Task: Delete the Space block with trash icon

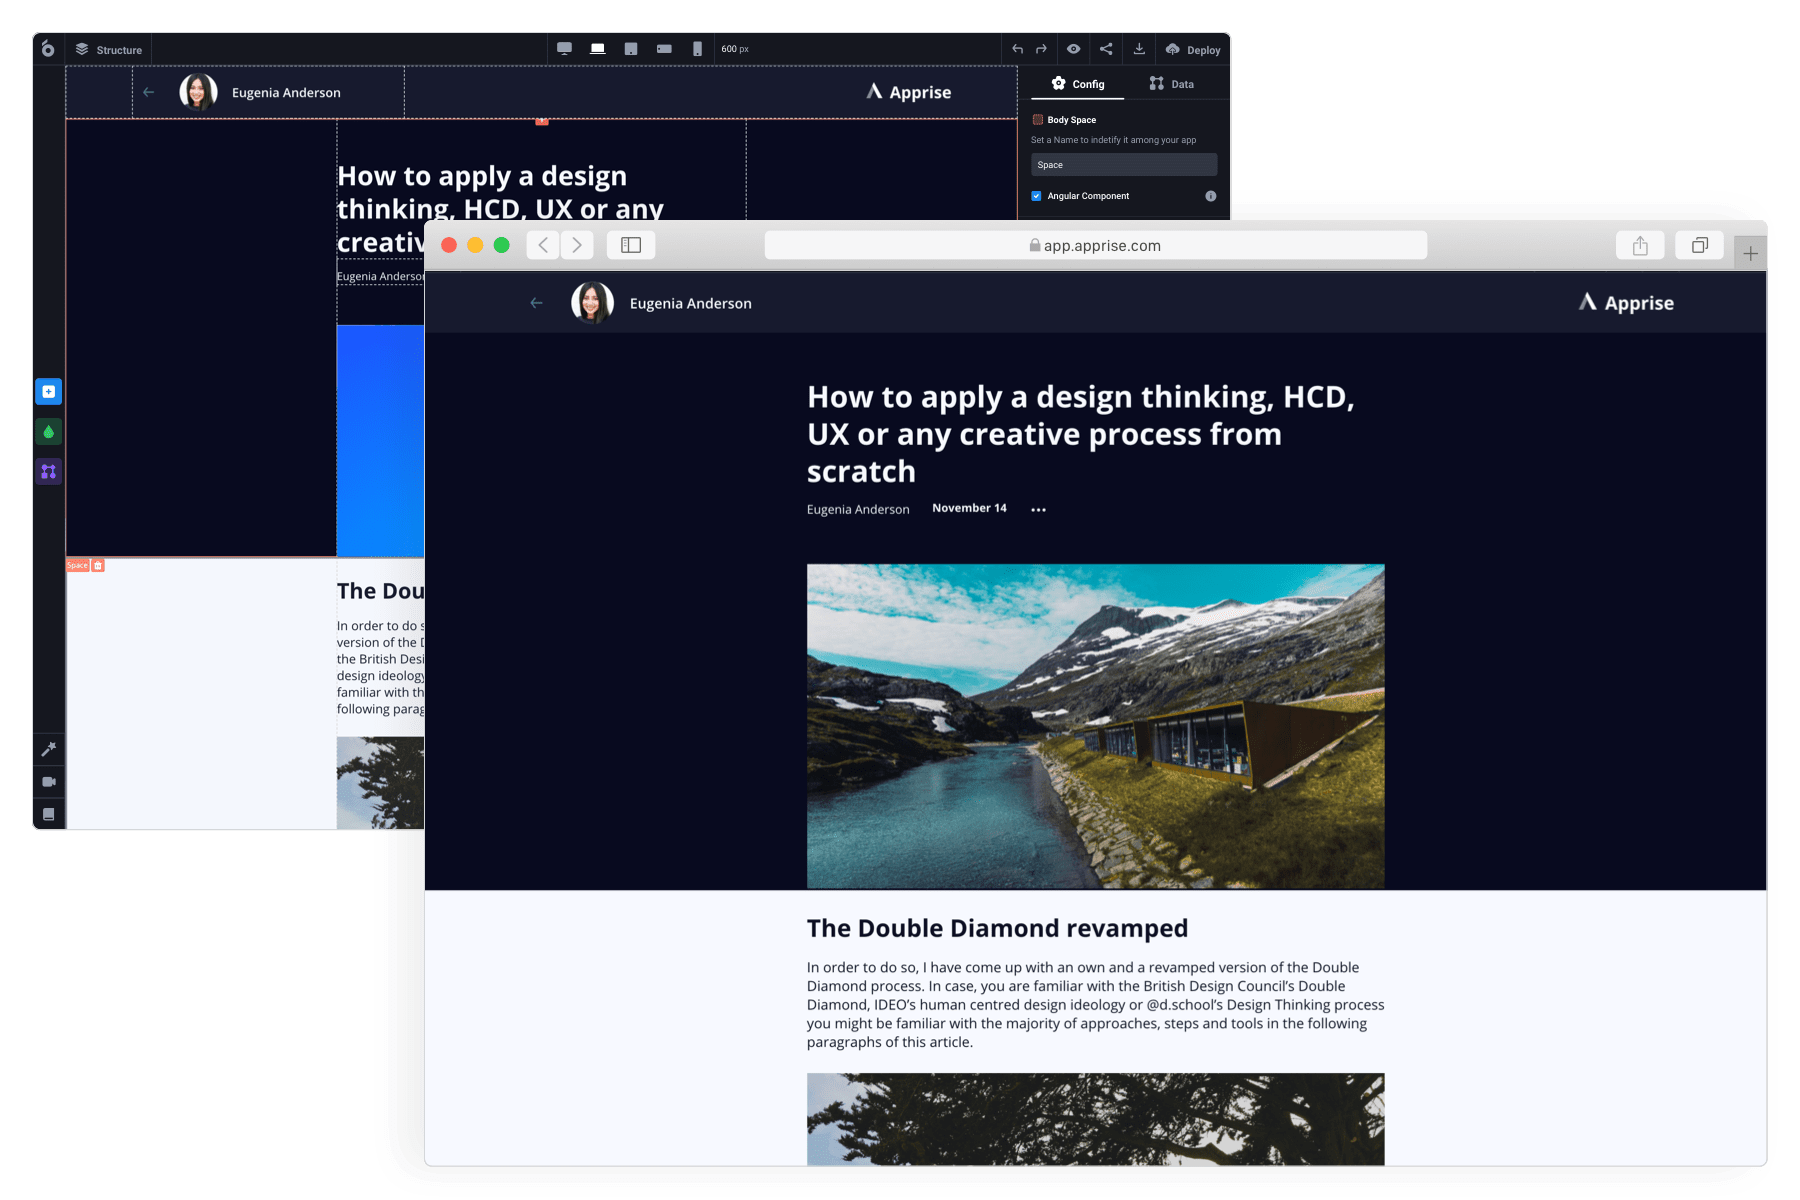Action: 98,566
